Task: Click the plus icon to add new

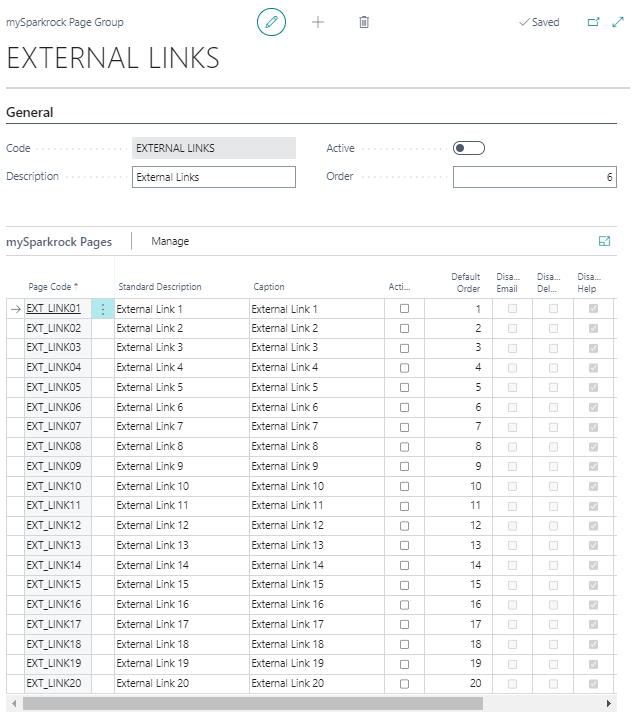Action: pos(318,22)
